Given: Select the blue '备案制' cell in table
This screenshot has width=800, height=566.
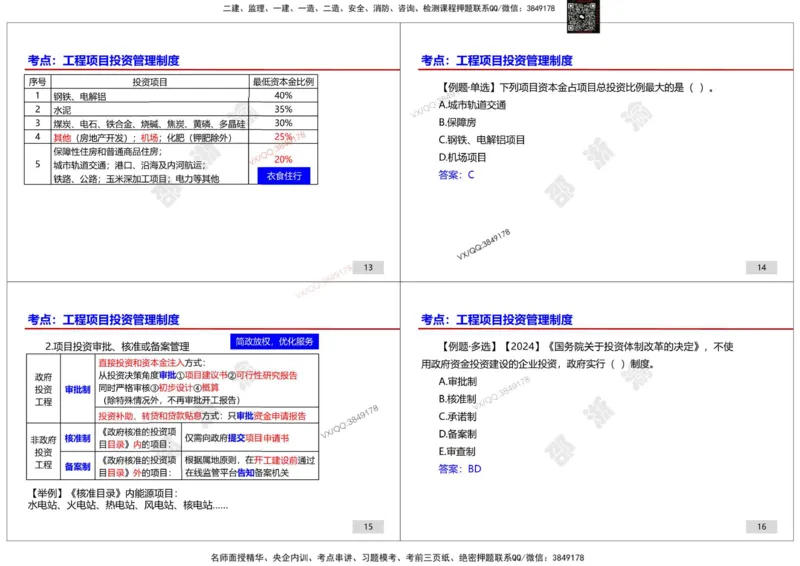Looking at the screenshot, I should pyautogui.click(x=78, y=466).
